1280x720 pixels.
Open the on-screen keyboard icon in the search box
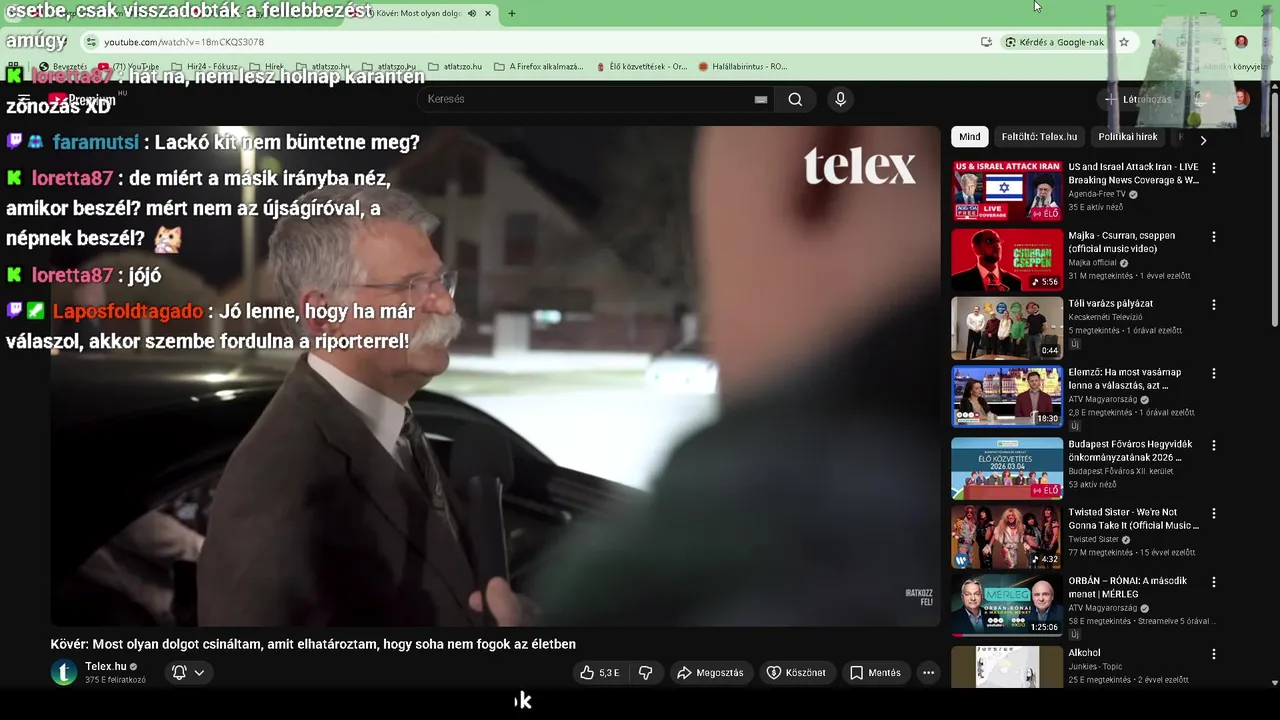pos(761,99)
